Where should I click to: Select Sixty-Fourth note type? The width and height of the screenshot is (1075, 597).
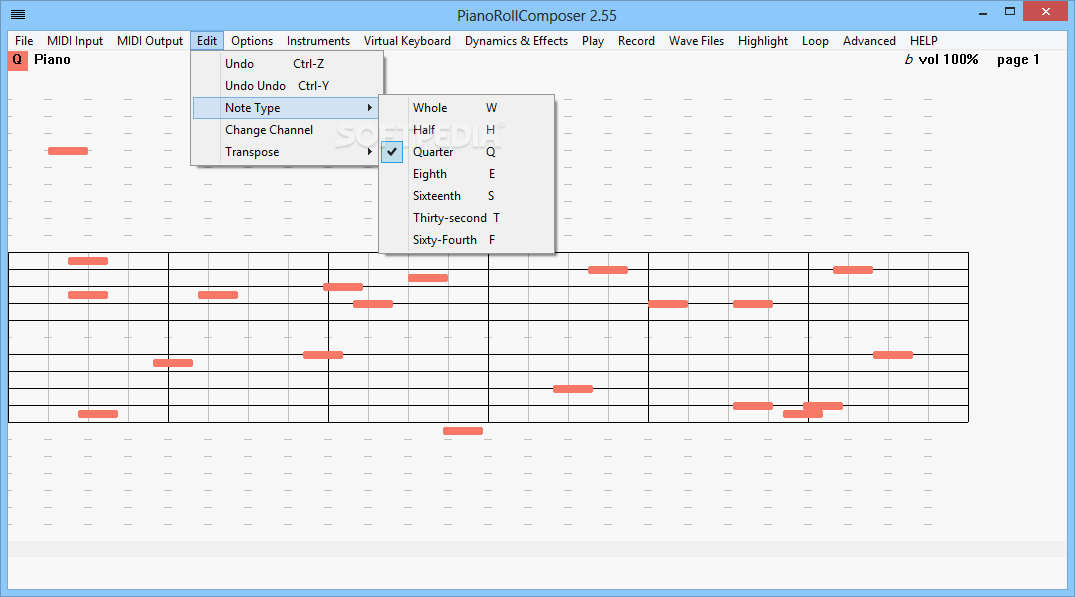(x=466, y=239)
